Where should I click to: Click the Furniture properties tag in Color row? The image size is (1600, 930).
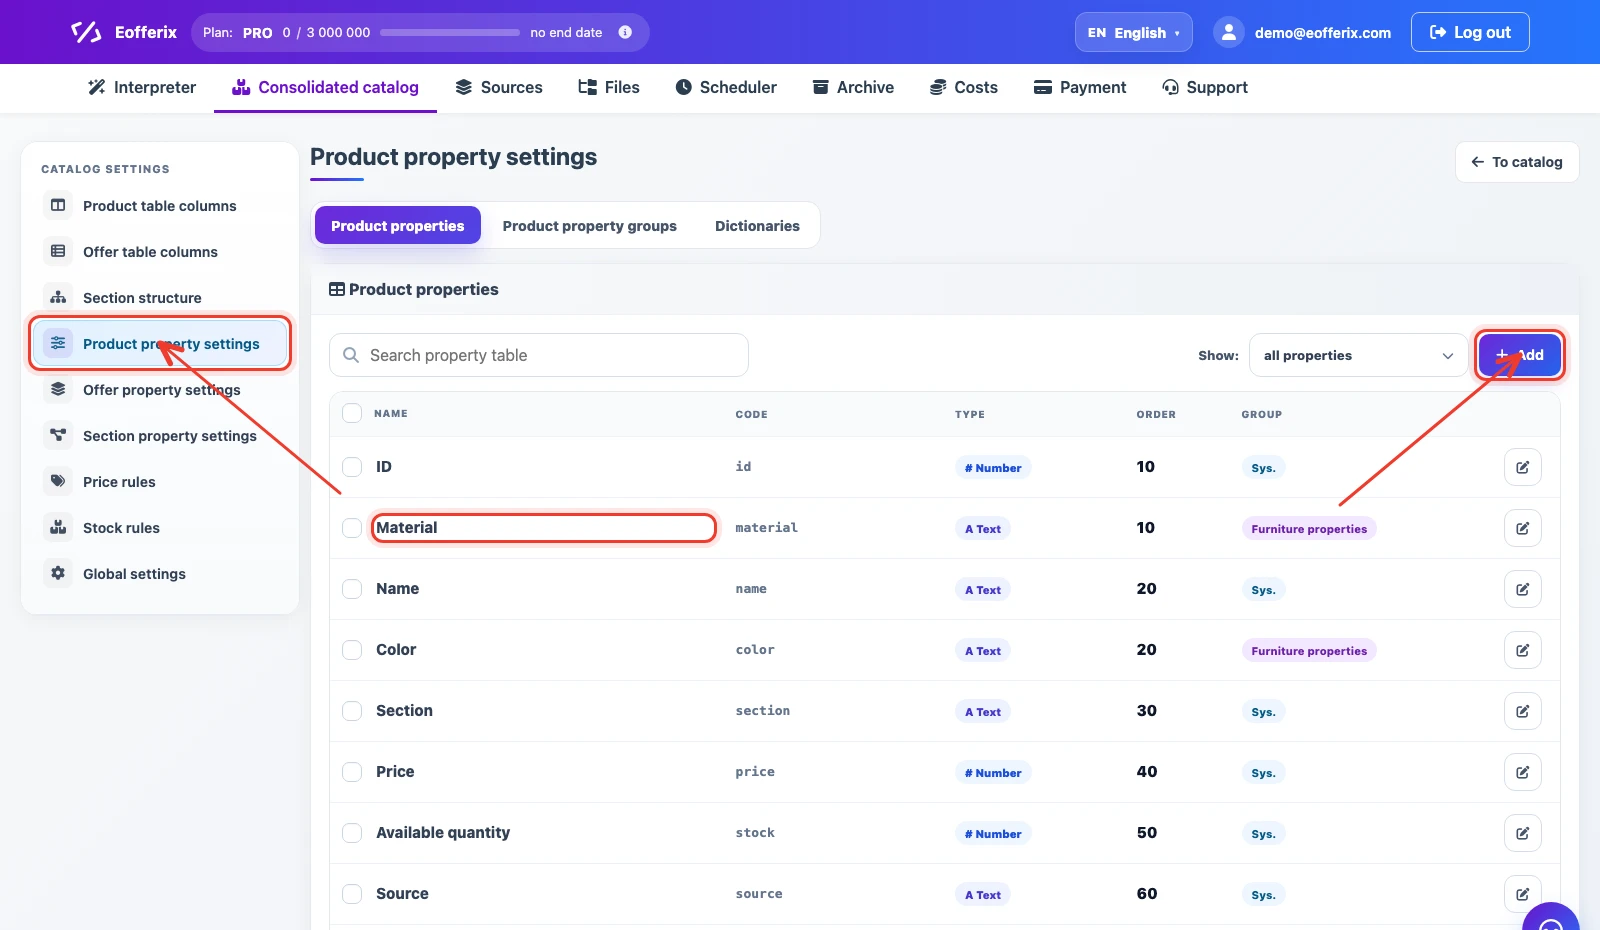click(x=1309, y=651)
